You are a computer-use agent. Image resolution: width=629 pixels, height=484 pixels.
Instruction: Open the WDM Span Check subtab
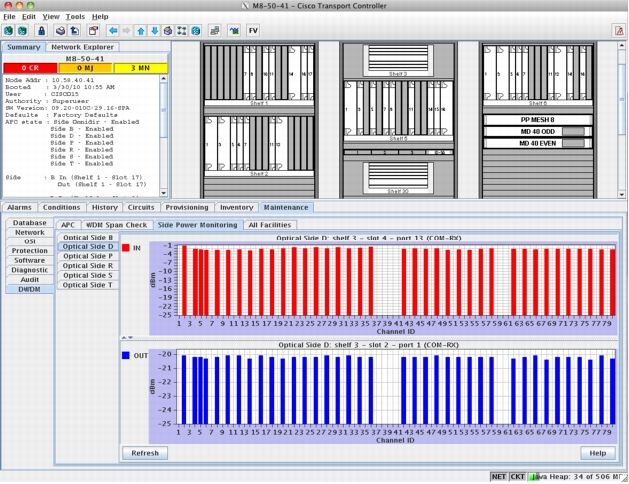coord(117,225)
